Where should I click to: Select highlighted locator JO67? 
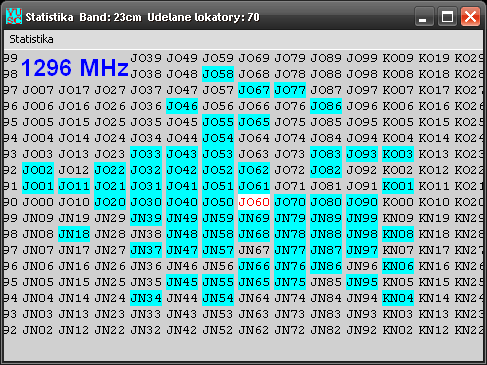click(254, 90)
